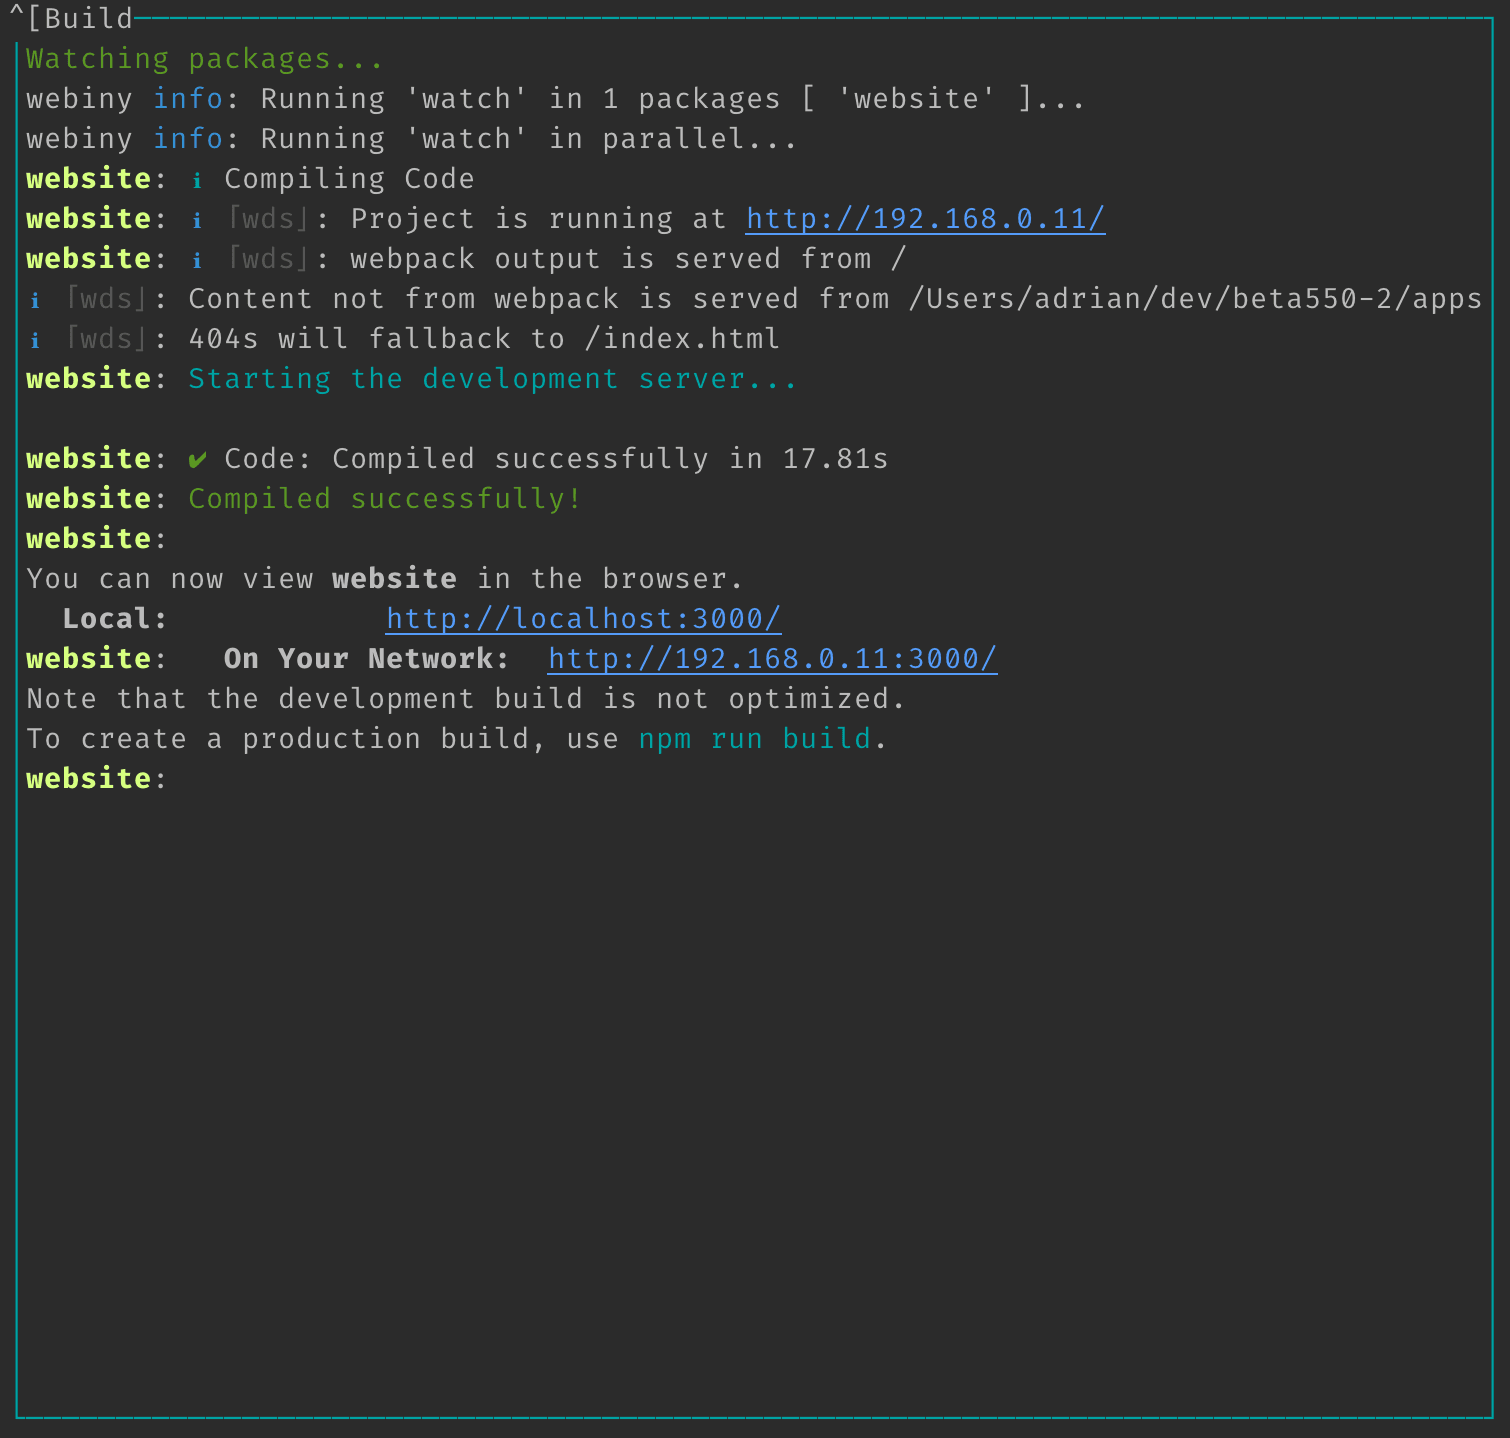
Task: Open the http://192.168.0.11/ project link
Action: 925,219
